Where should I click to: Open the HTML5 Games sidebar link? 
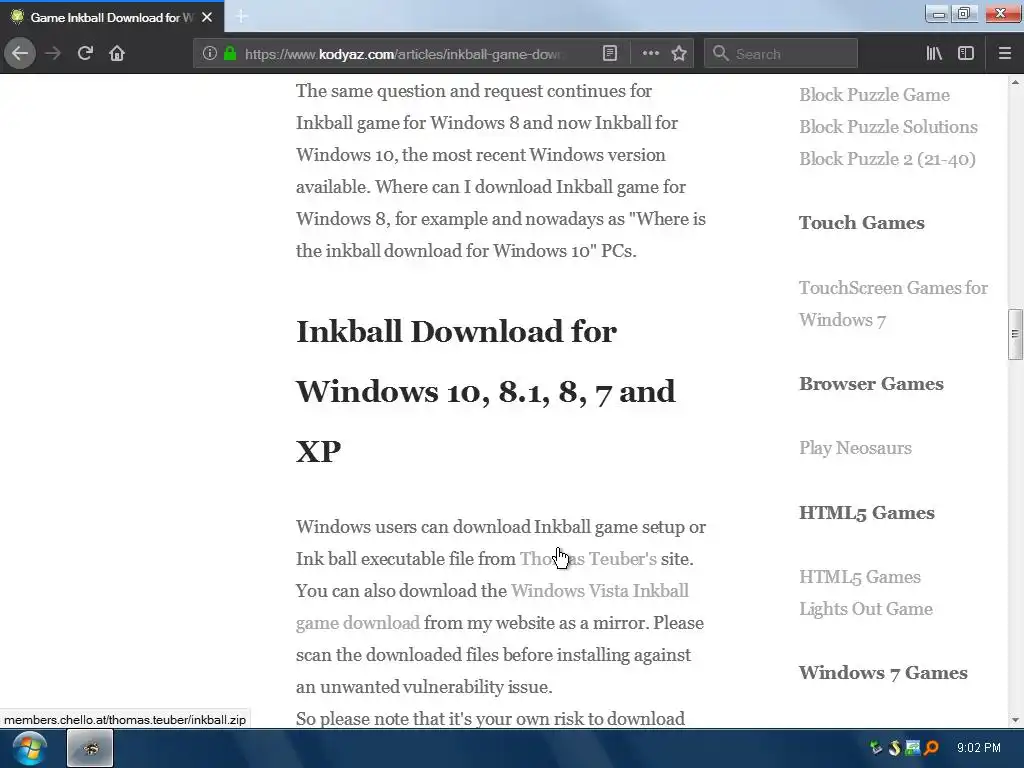pos(859,577)
